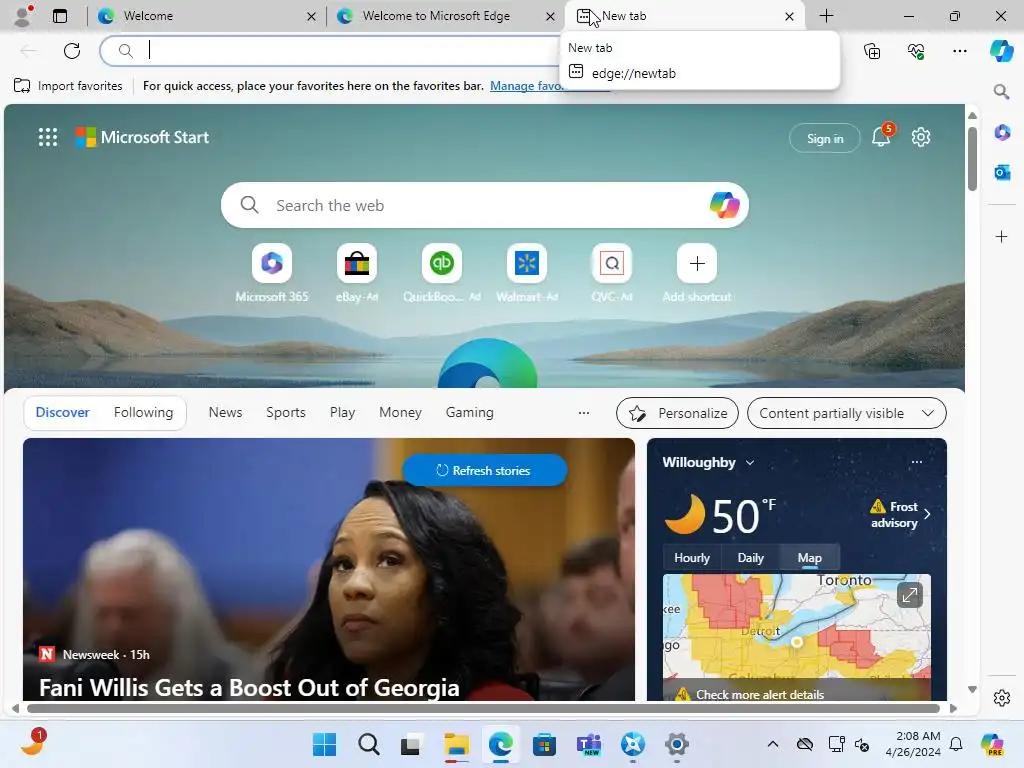Open Microsoft 365 in the sidebar
Screen dimensions: 1024x768
[x=1002, y=133]
